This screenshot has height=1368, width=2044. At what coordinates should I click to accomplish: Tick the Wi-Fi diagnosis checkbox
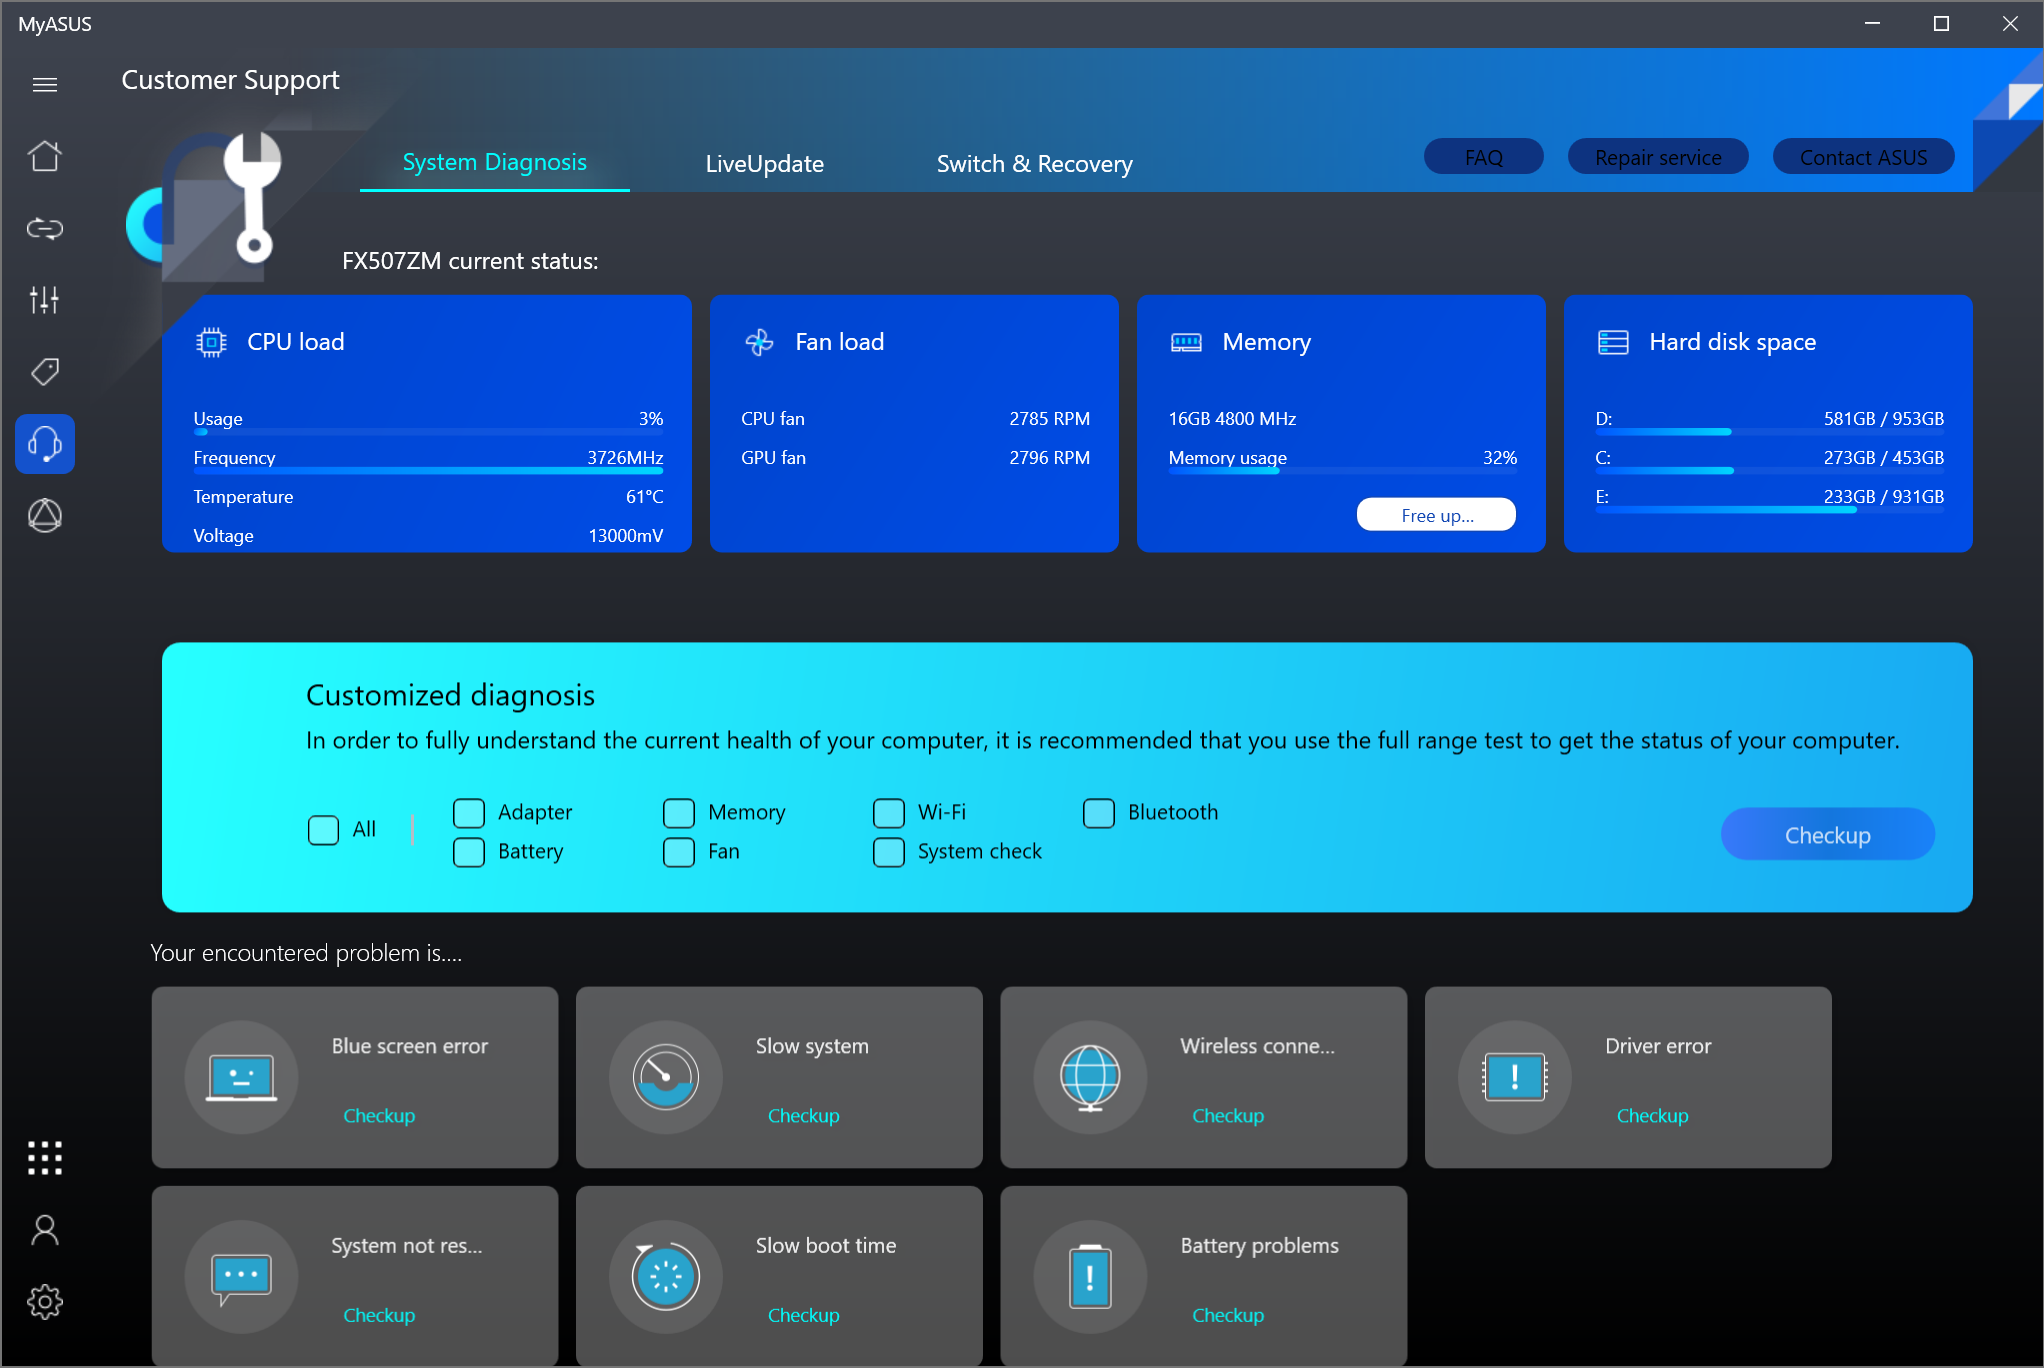coord(888,813)
